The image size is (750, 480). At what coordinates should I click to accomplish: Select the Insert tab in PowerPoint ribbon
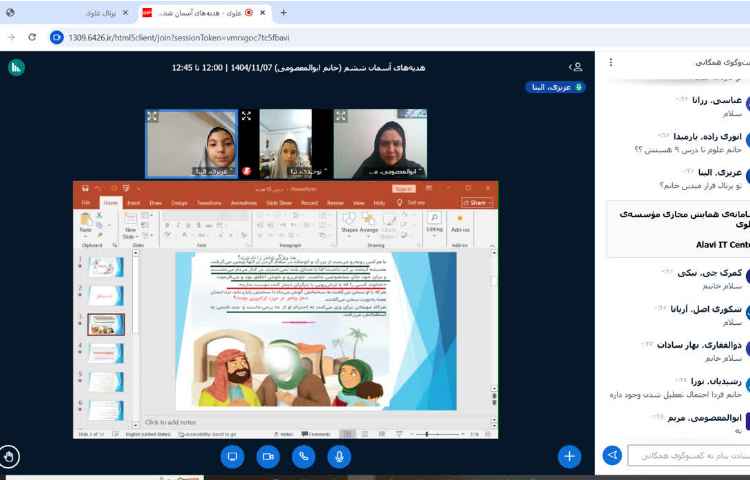[x=133, y=202]
